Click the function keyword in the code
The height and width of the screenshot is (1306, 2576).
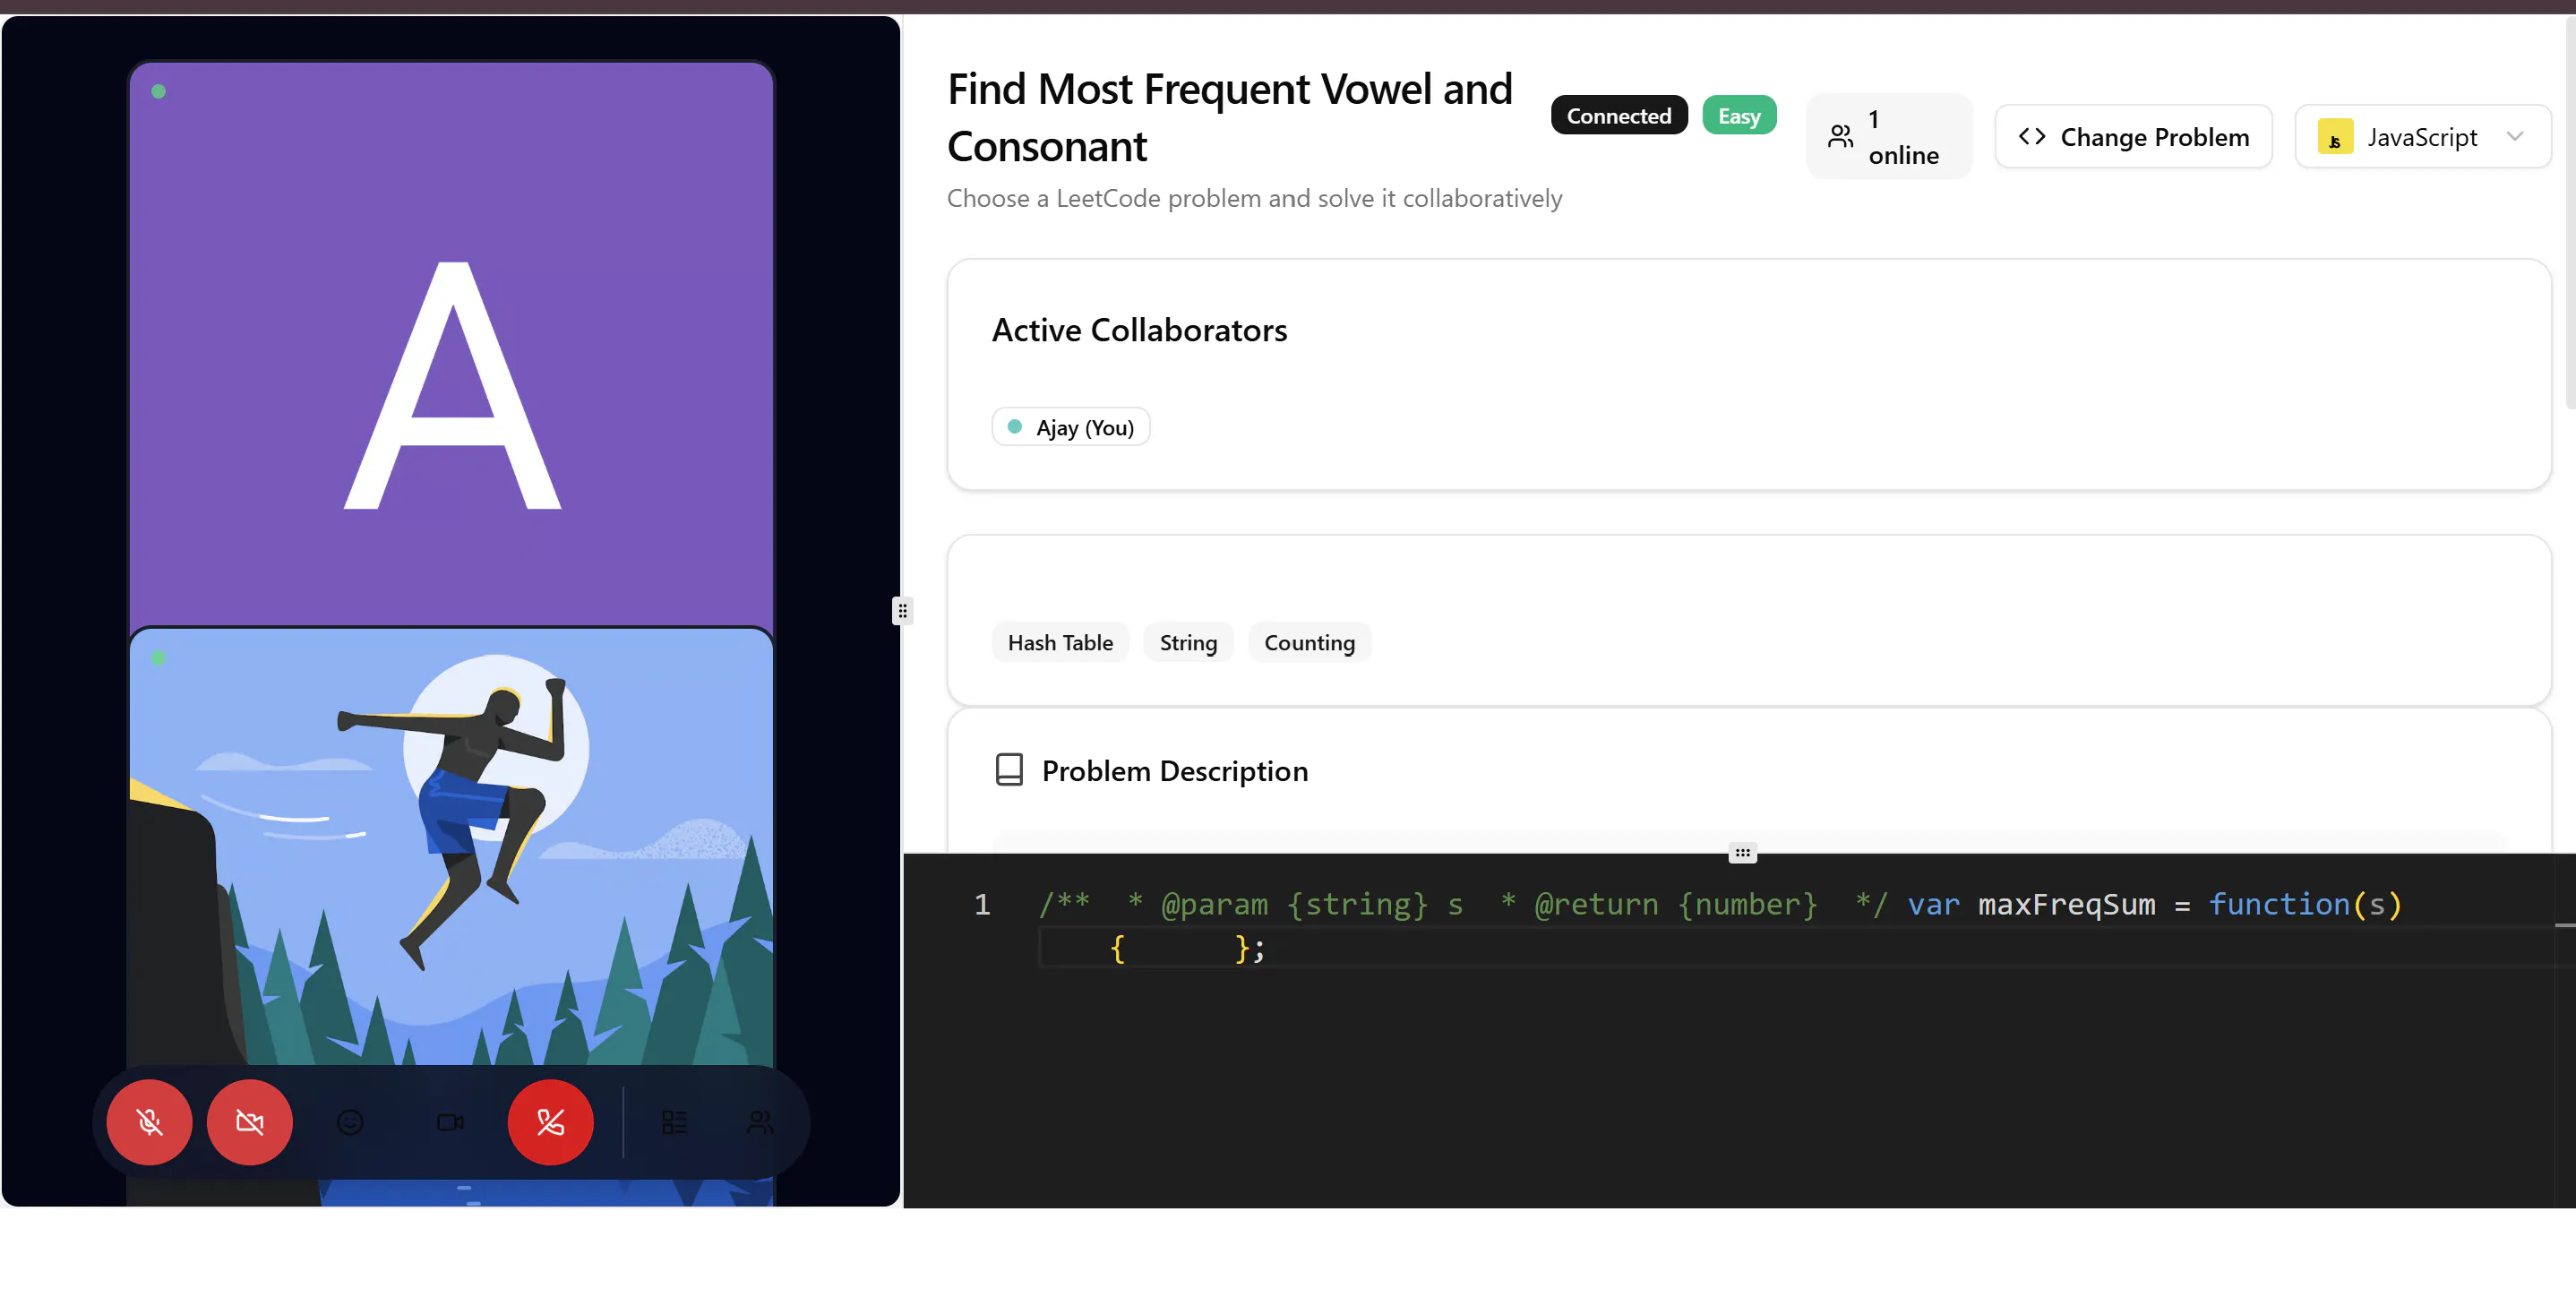2279,905
